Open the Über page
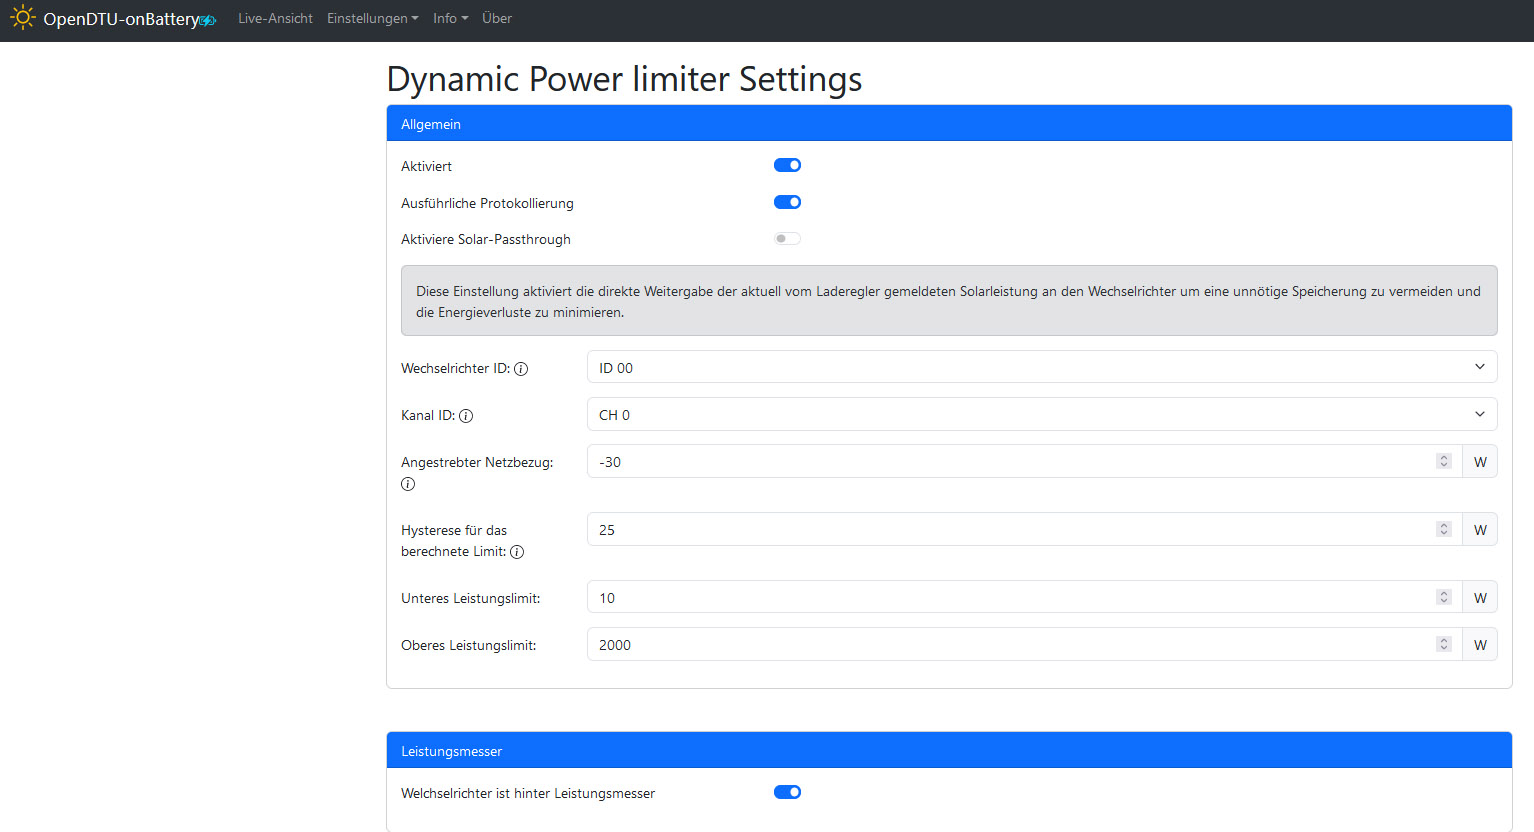The height and width of the screenshot is (832, 1534). pyautogui.click(x=497, y=18)
